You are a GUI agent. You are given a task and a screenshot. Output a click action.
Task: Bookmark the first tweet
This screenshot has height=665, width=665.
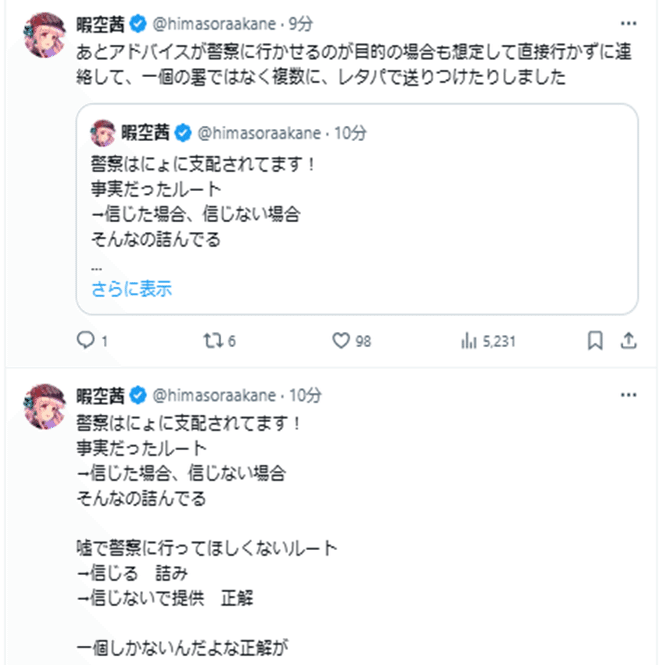tap(595, 341)
